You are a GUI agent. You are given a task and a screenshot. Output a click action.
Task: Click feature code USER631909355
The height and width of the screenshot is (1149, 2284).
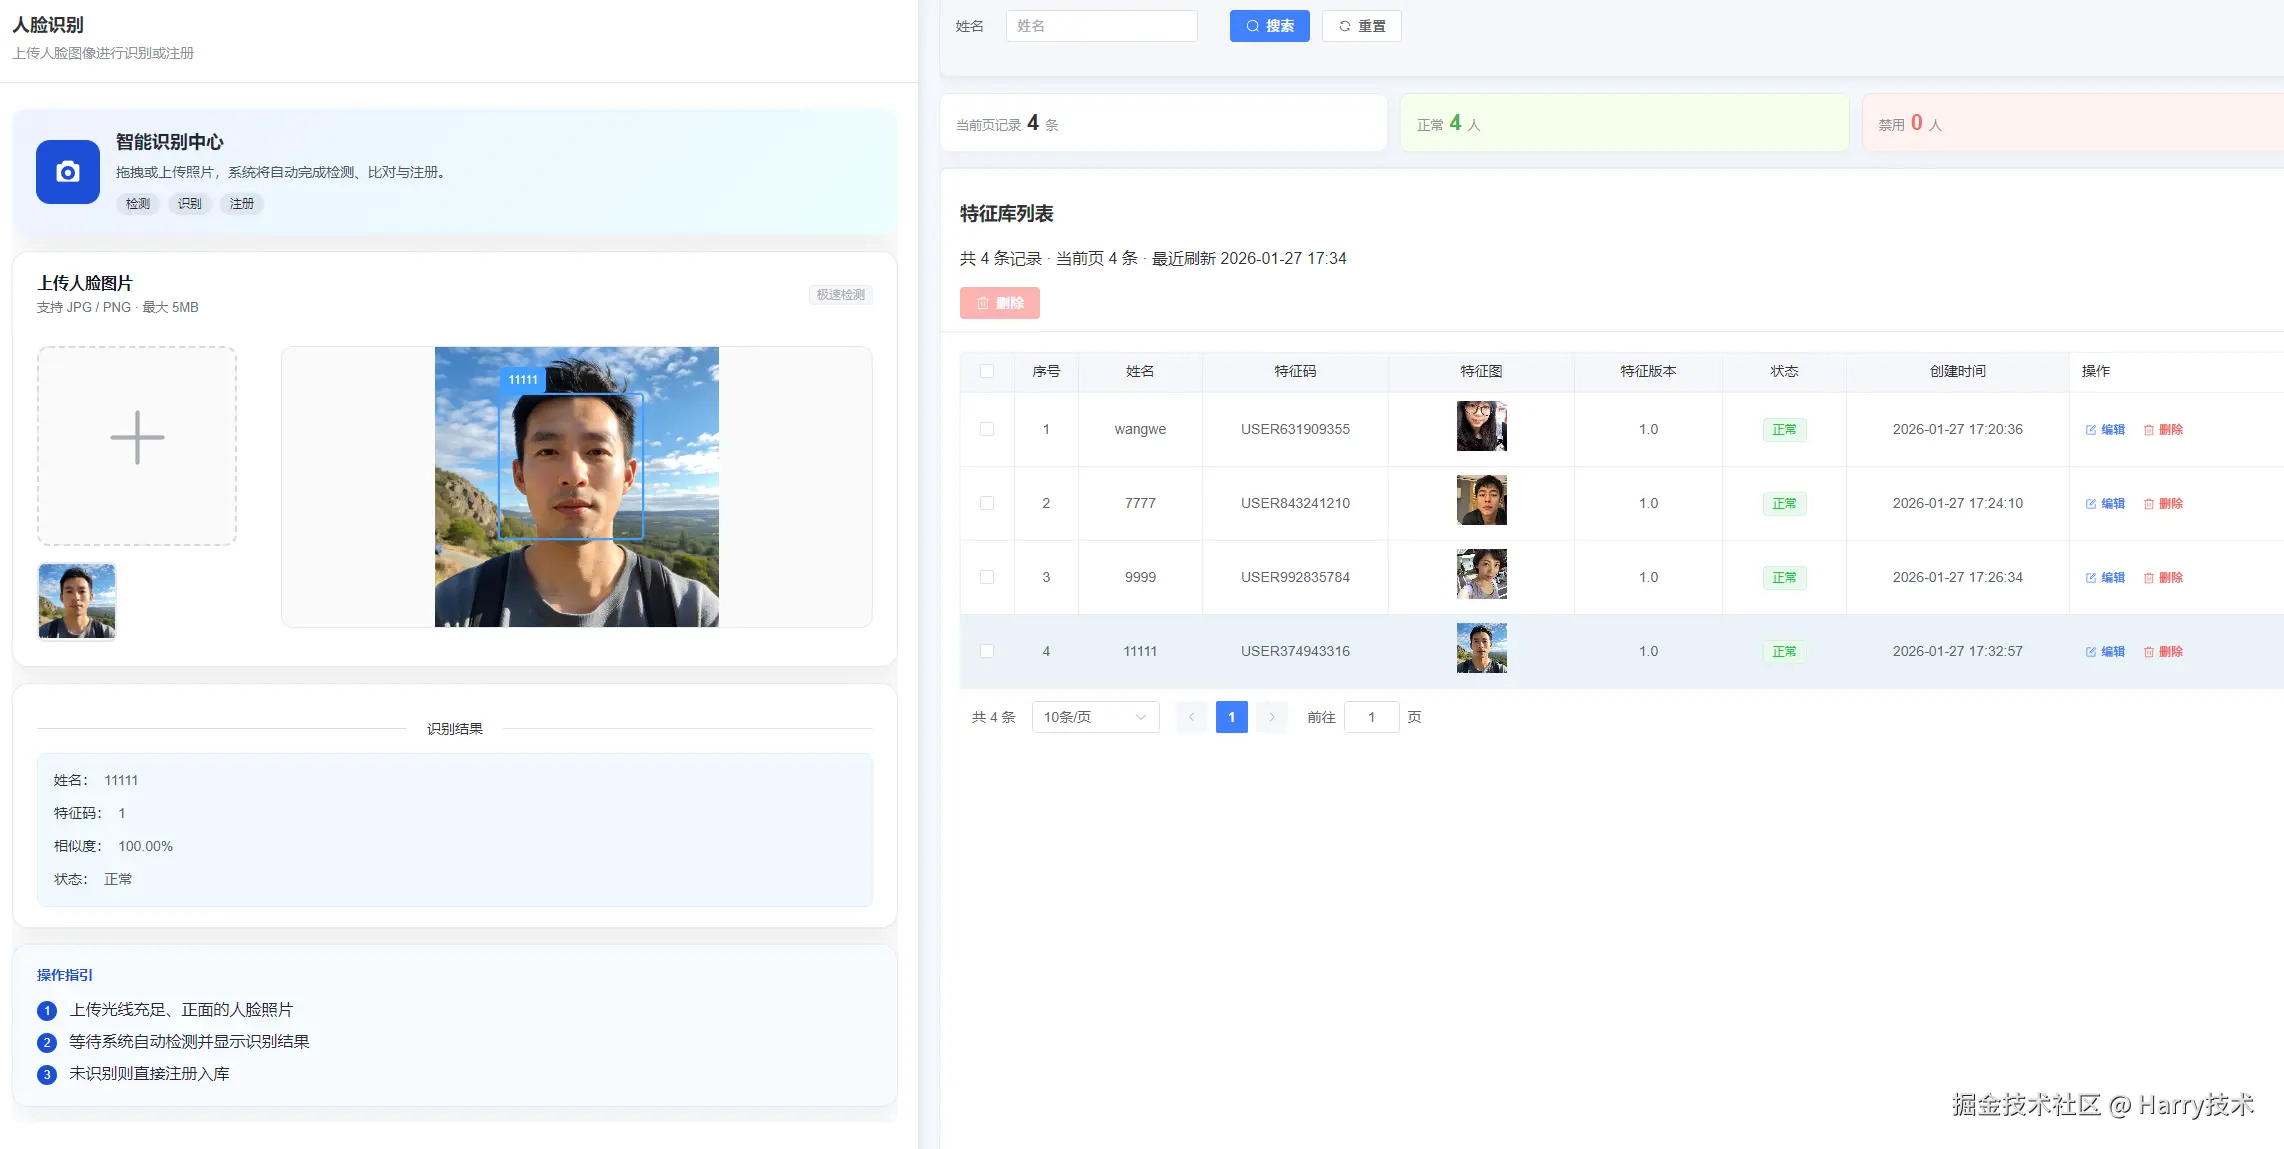pos(1295,429)
